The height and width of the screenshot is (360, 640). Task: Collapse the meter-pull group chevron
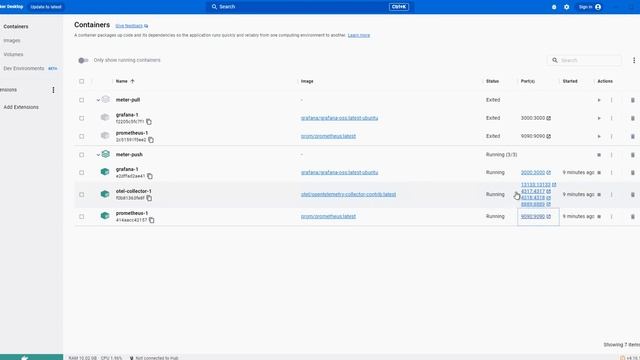(x=98, y=100)
